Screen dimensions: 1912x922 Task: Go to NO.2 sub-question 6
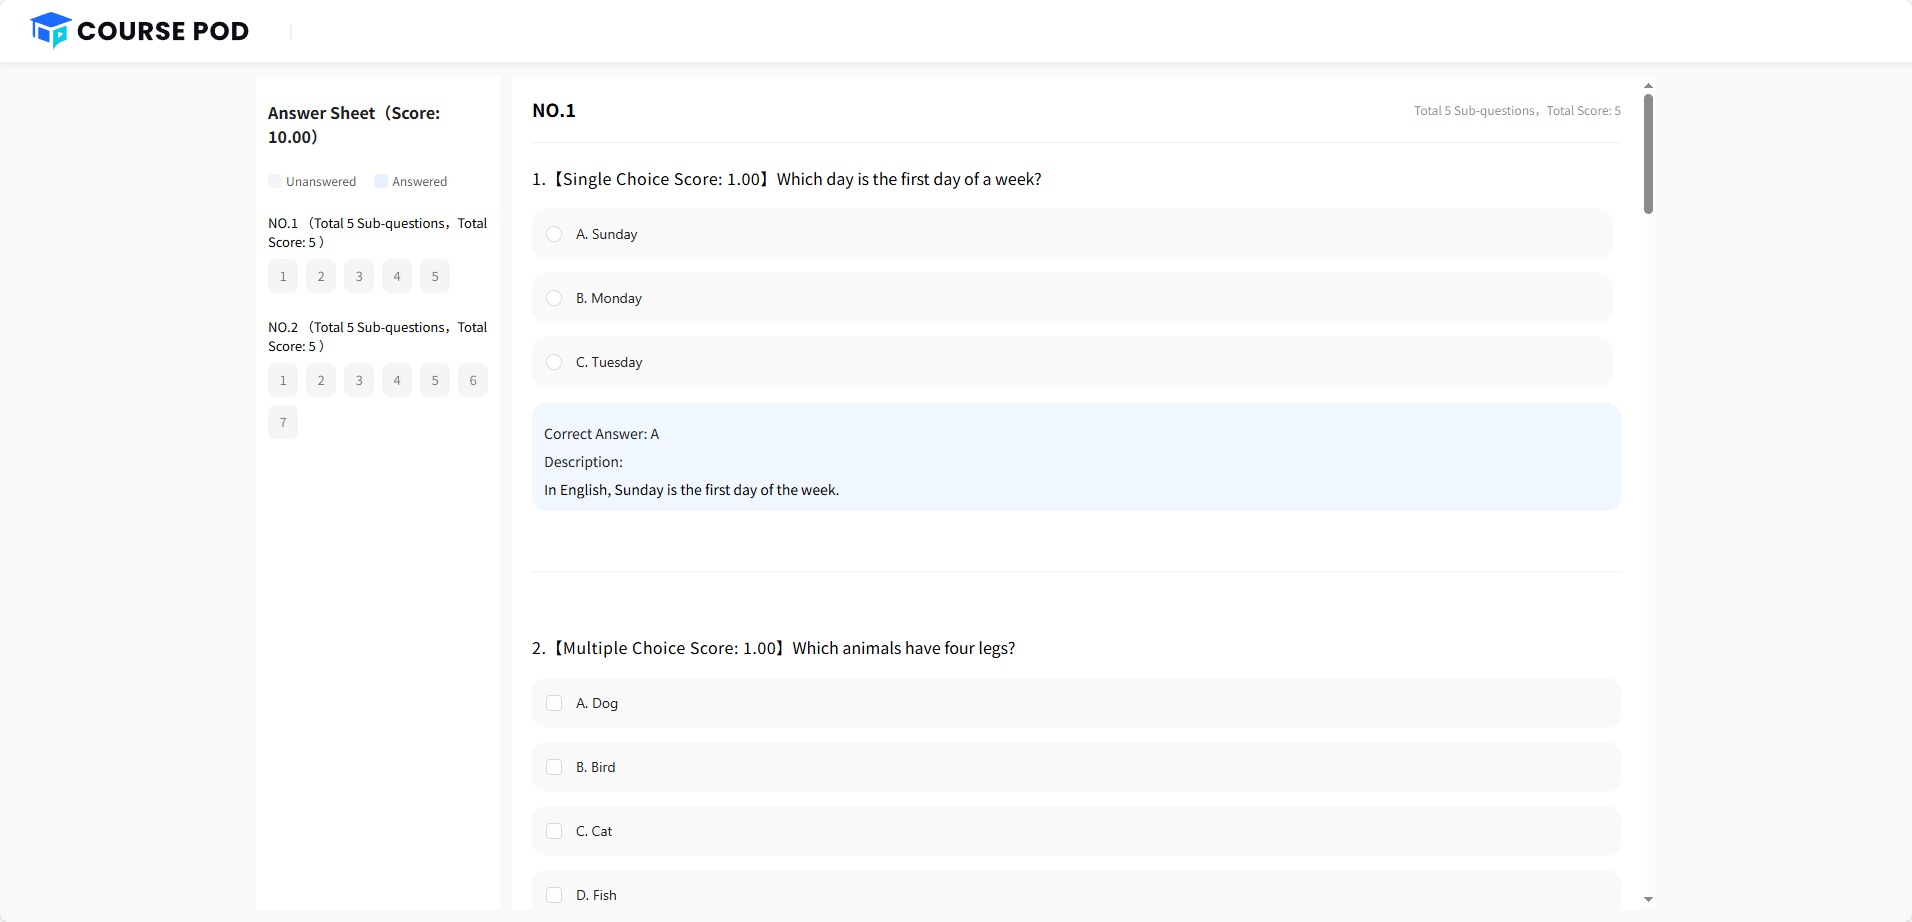[473, 380]
